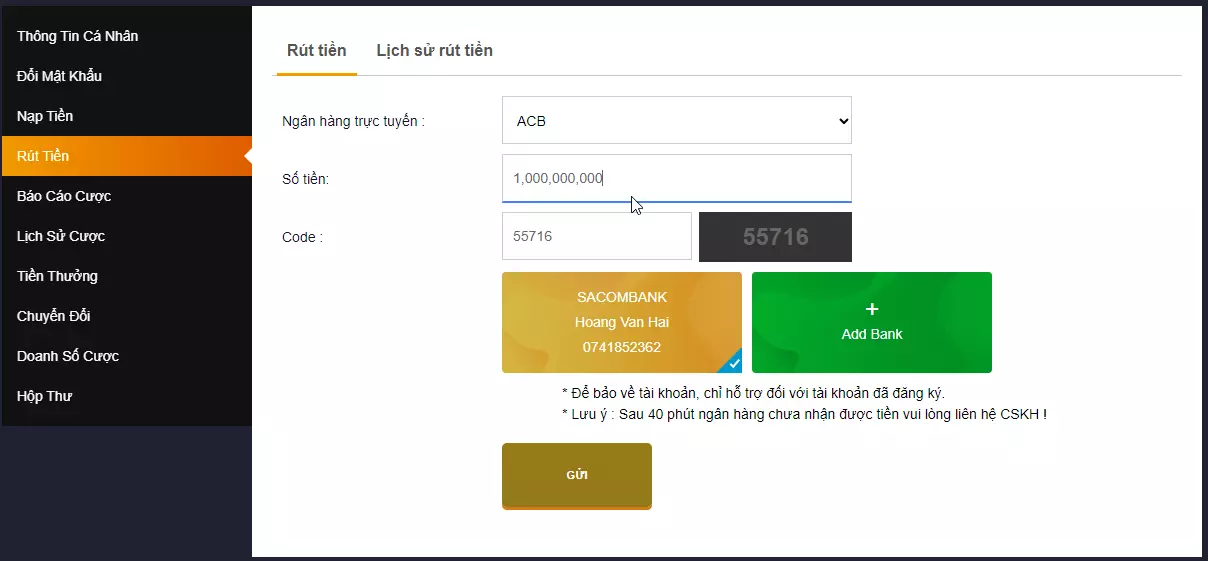Image resolution: width=1208 pixels, height=561 pixels.
Task: Click the Số tiền amount field
Action: [x=676, y=178]
